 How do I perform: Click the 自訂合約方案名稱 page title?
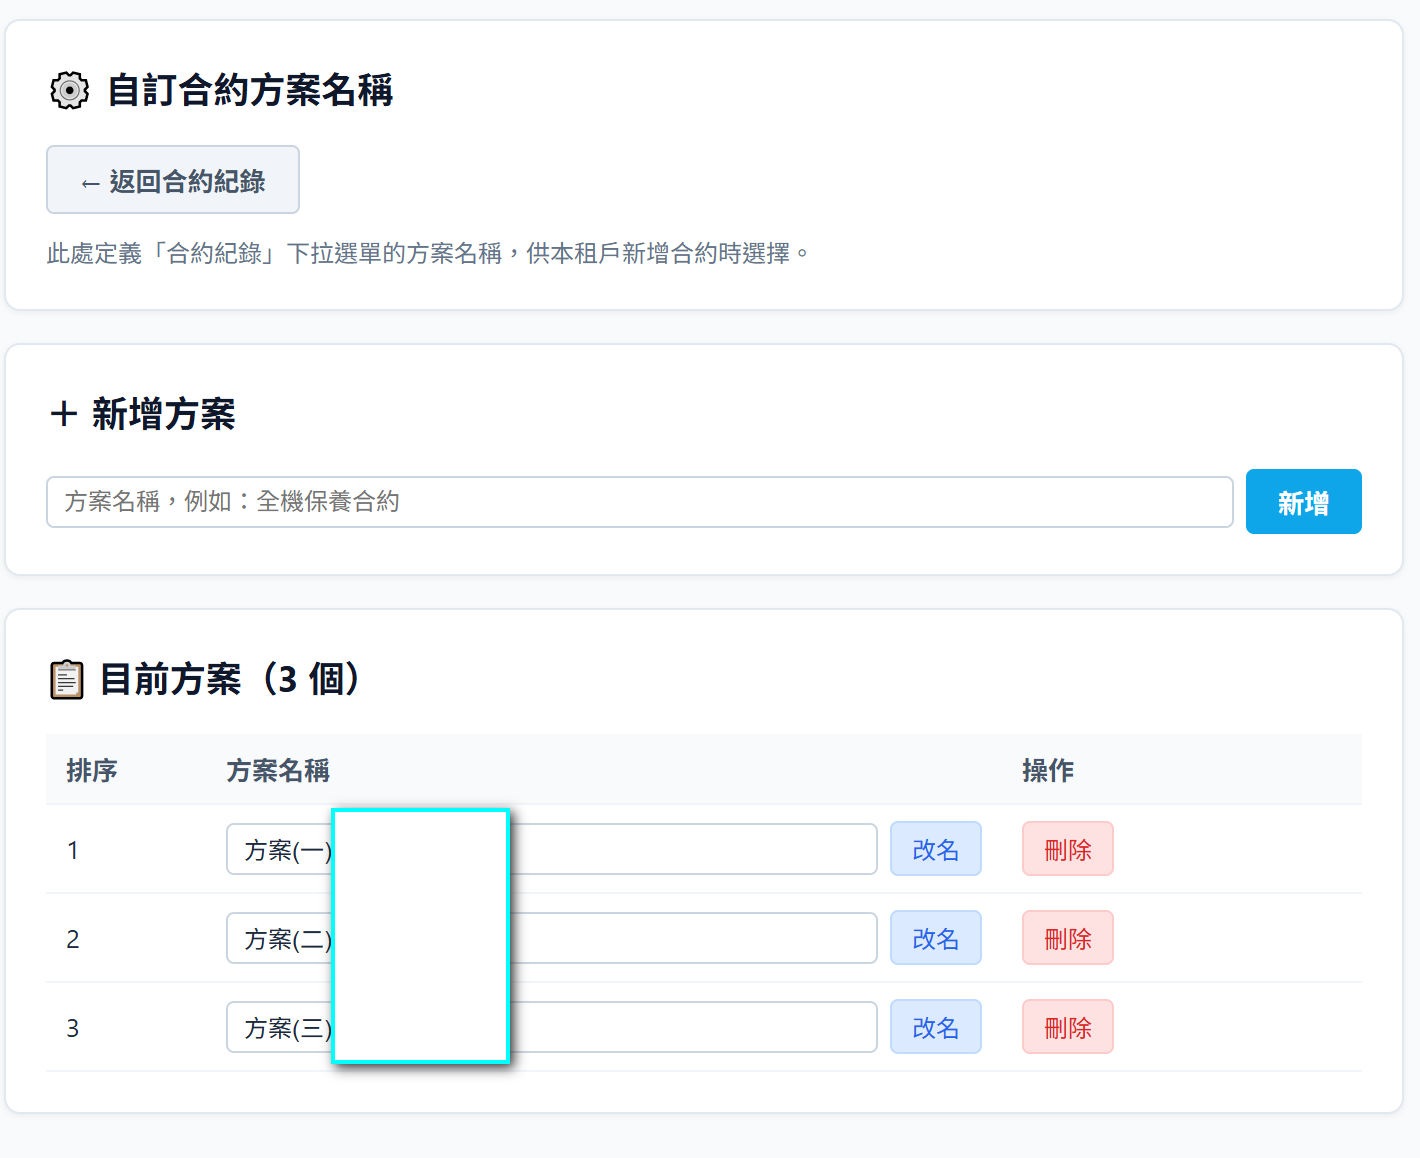pyautogui.click(x=250, y=90)
